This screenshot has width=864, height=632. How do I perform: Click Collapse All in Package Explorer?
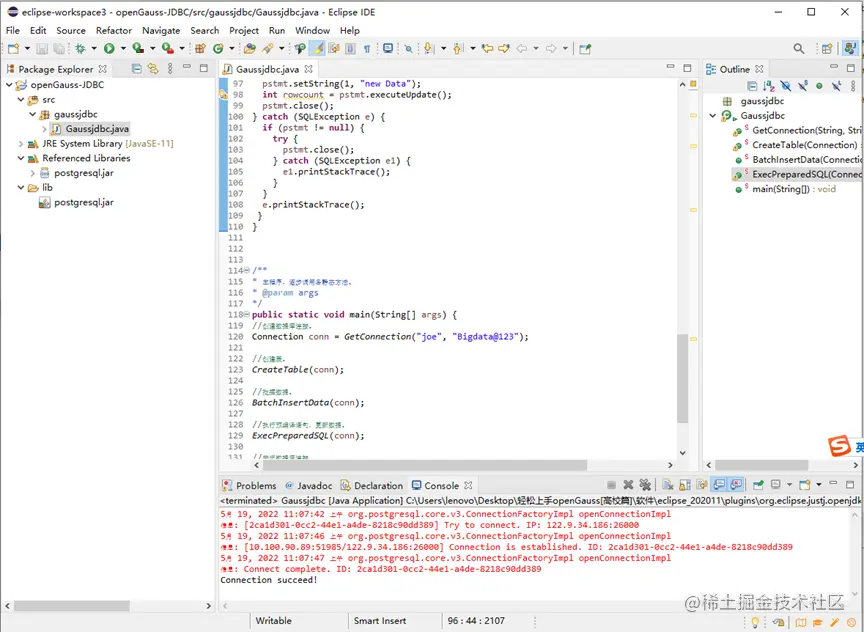(137, 69)
